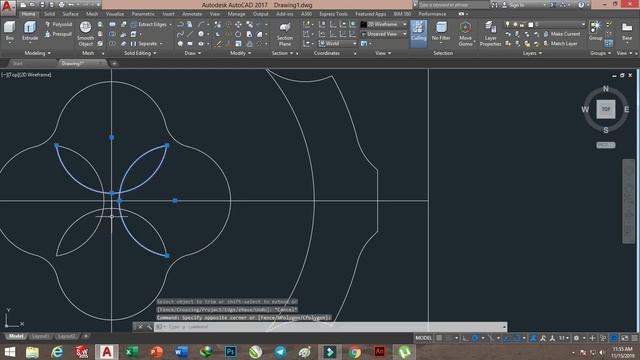Open uTorrent from the taskbar
The height and width of the screenshot is (360, 640).
pos(404,352)
